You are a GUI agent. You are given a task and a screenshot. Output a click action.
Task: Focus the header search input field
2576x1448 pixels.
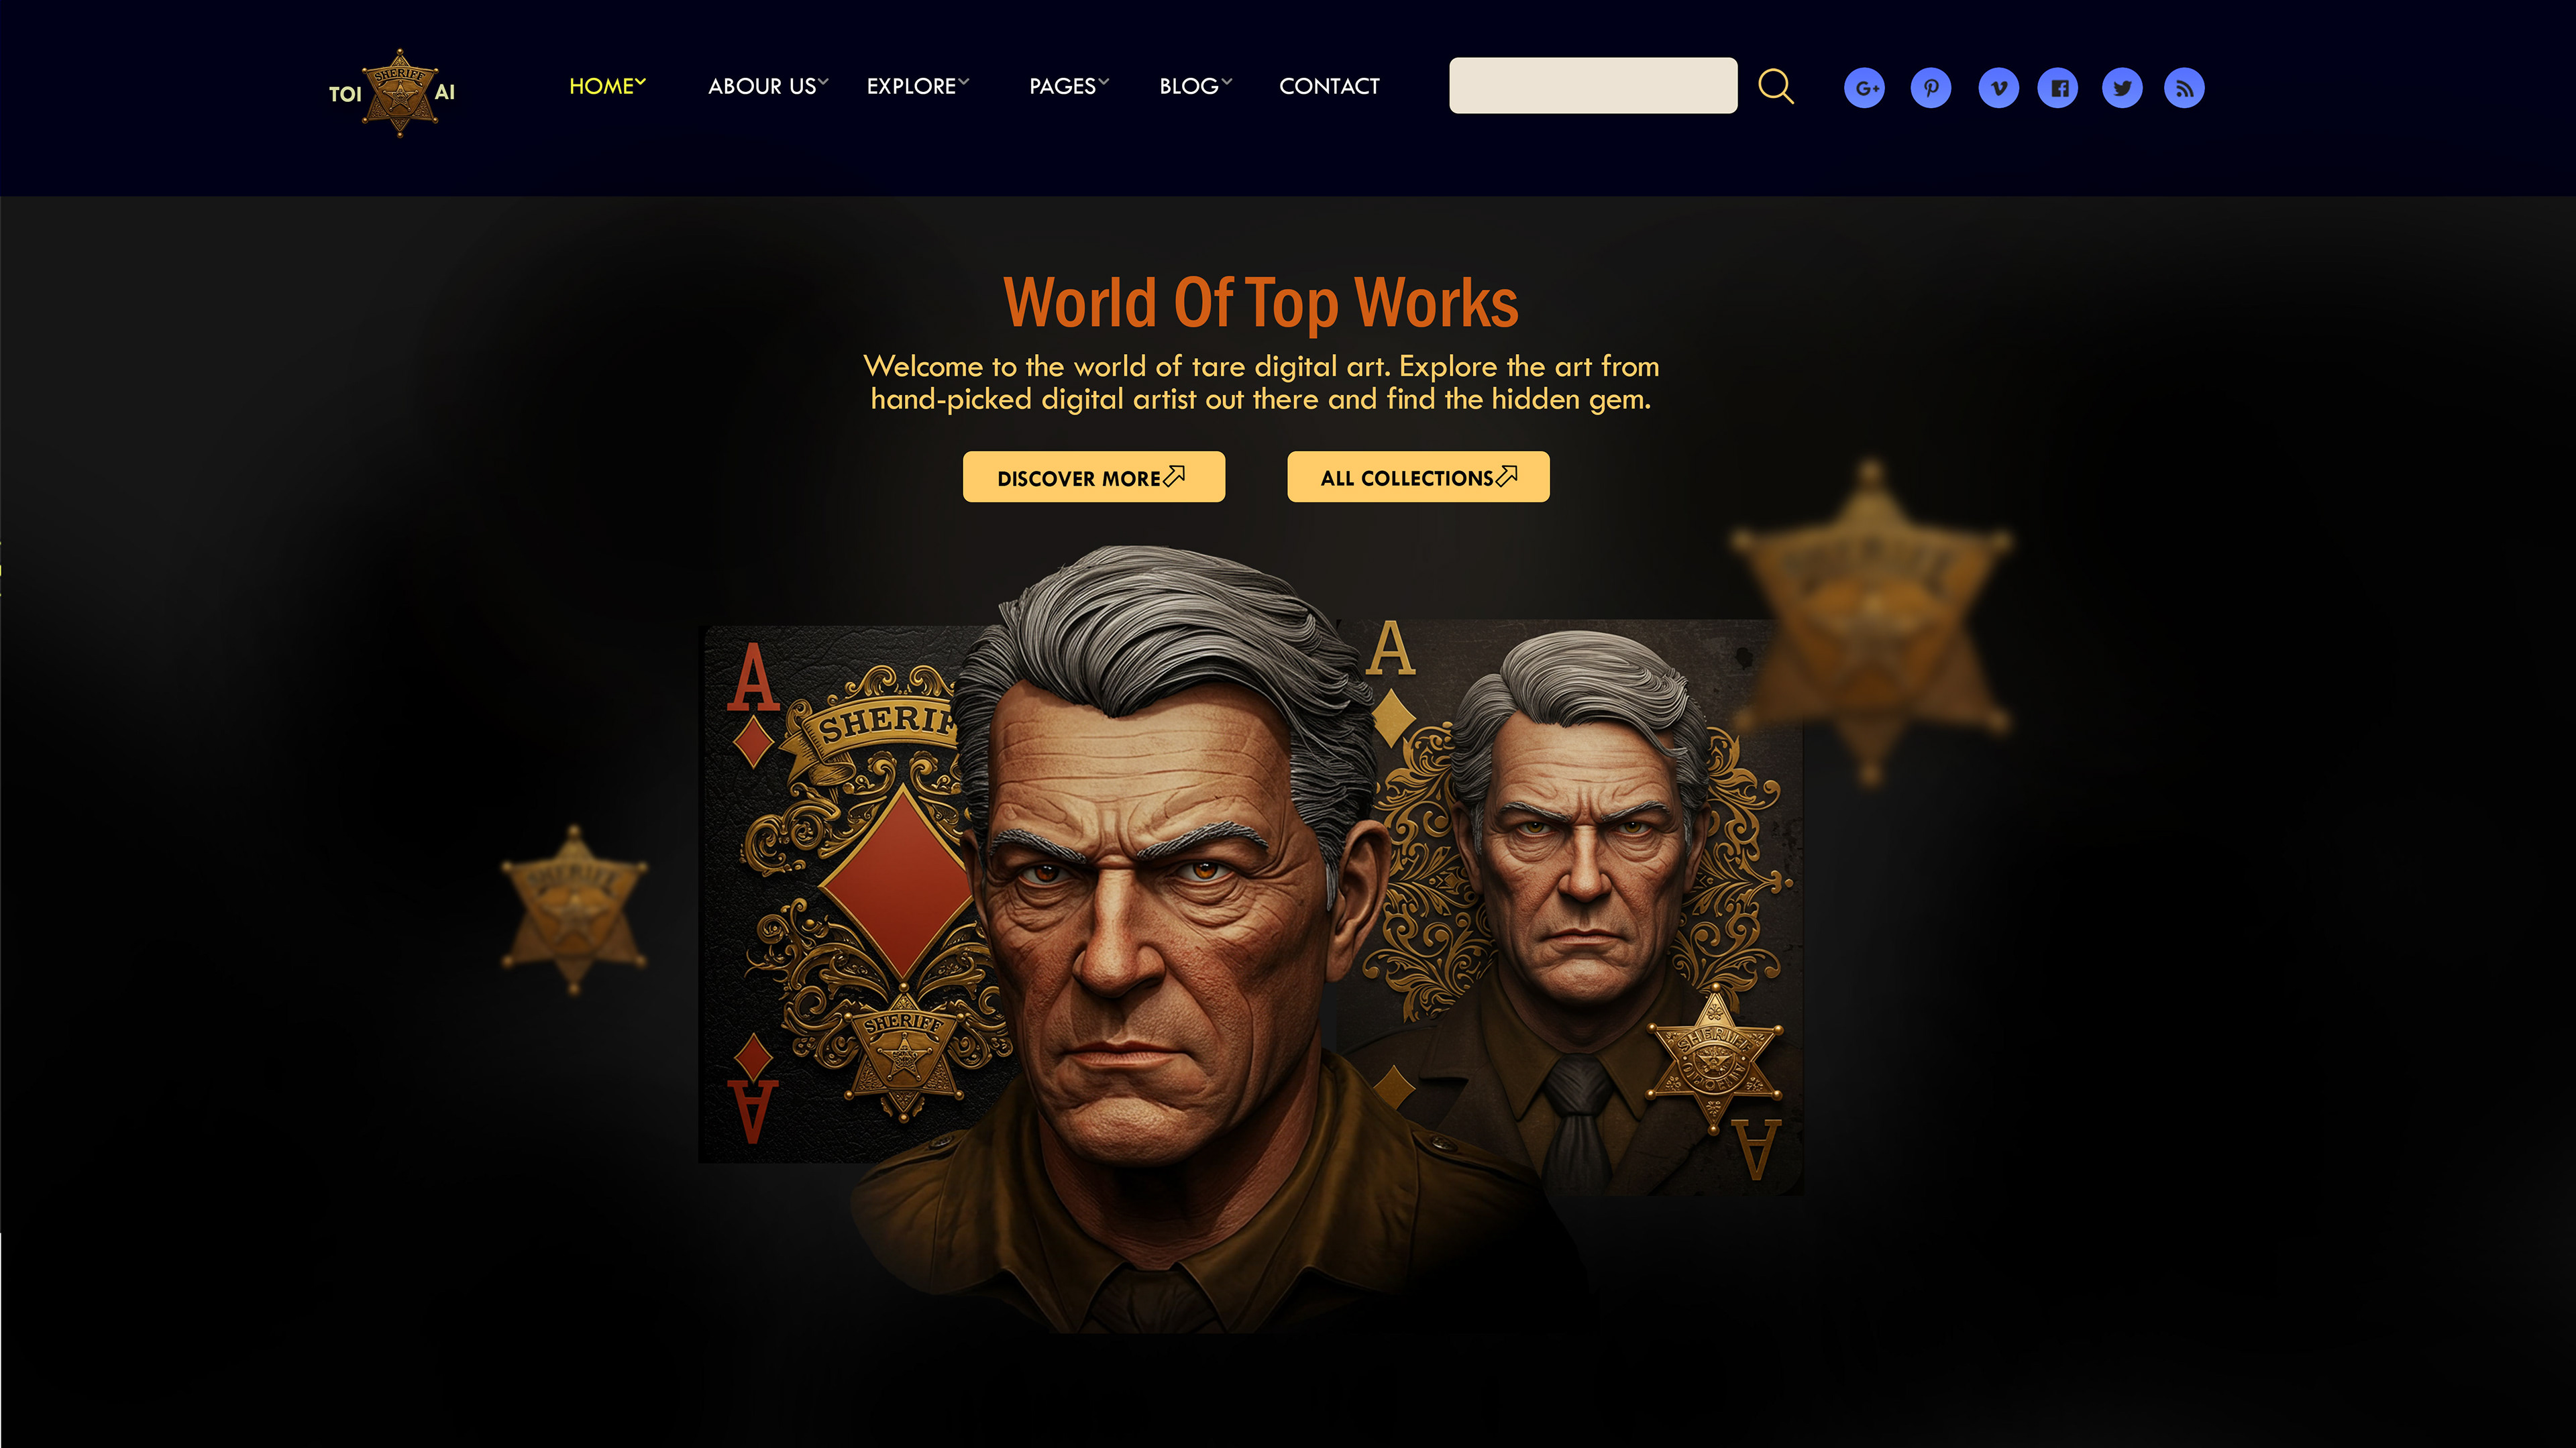coord(1593,85)
